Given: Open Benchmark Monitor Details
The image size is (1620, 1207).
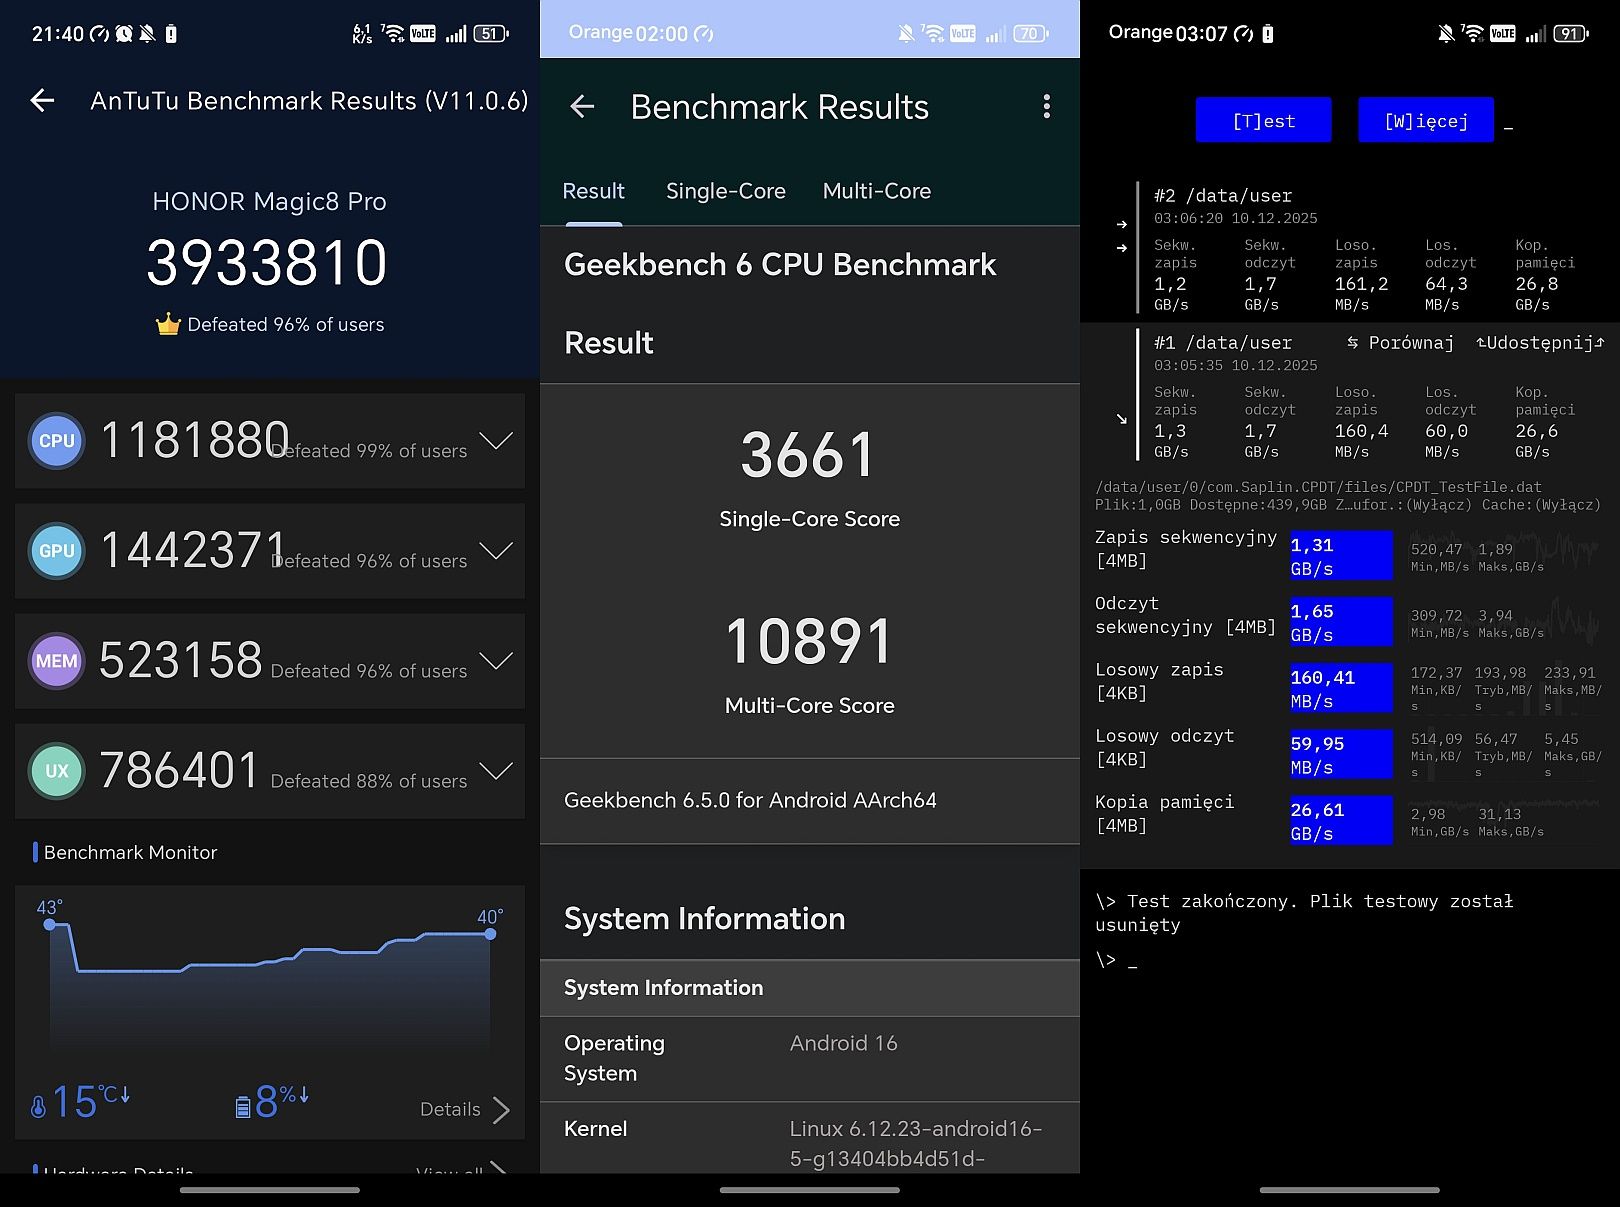Looking at the screenshot, I should [x=465, y=1109].
